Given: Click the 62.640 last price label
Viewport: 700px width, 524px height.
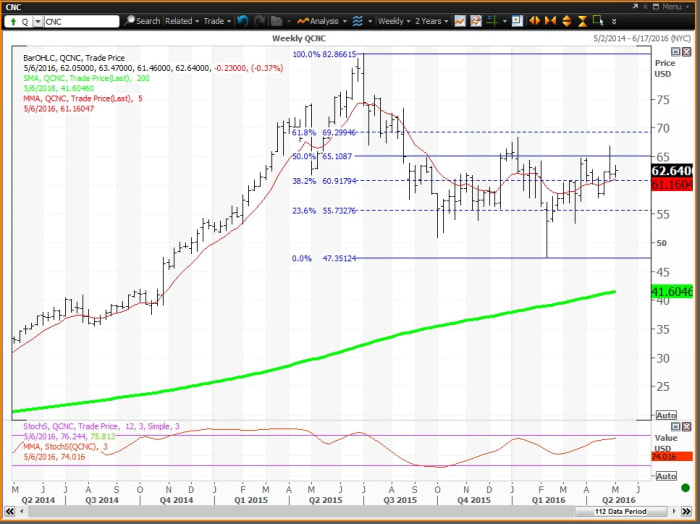Looking at the screenshot, I should [672, 171].
